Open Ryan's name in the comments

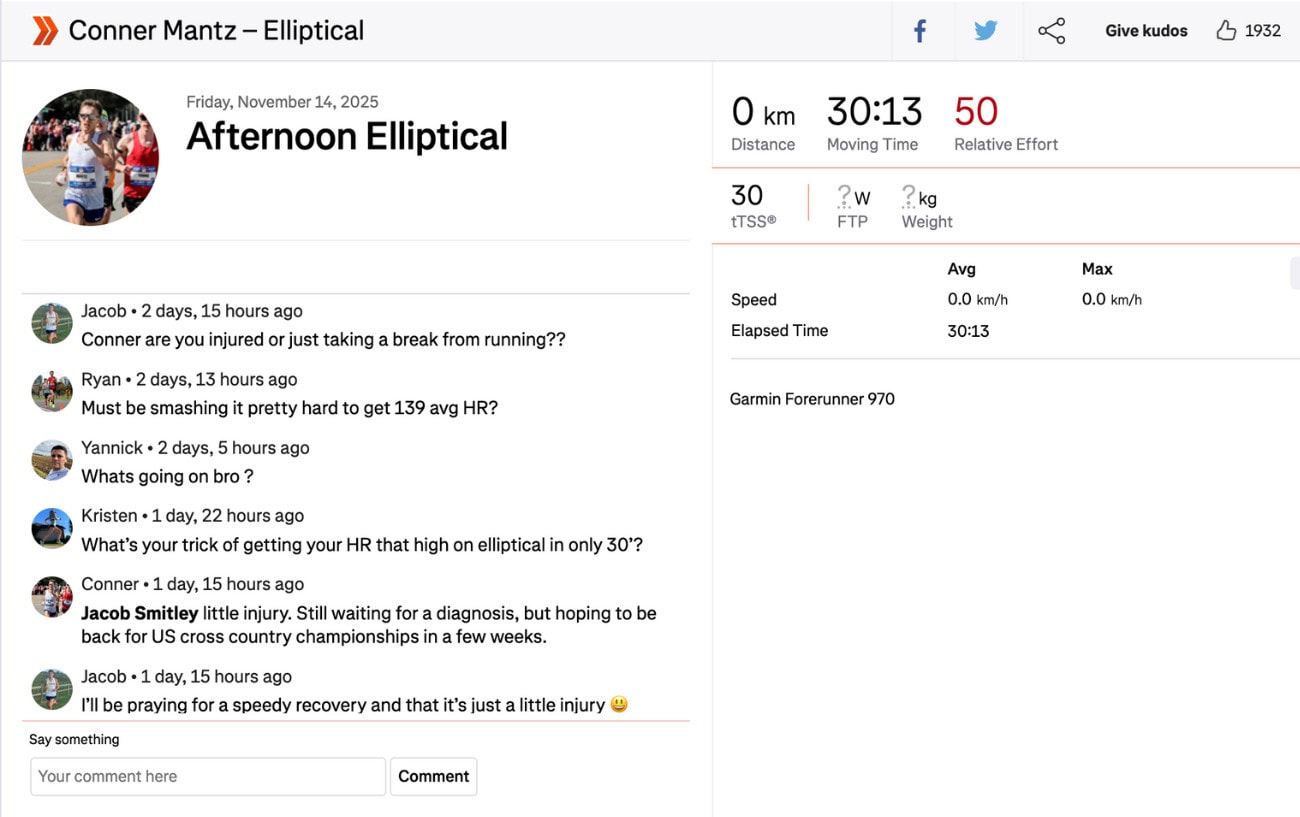101,379
